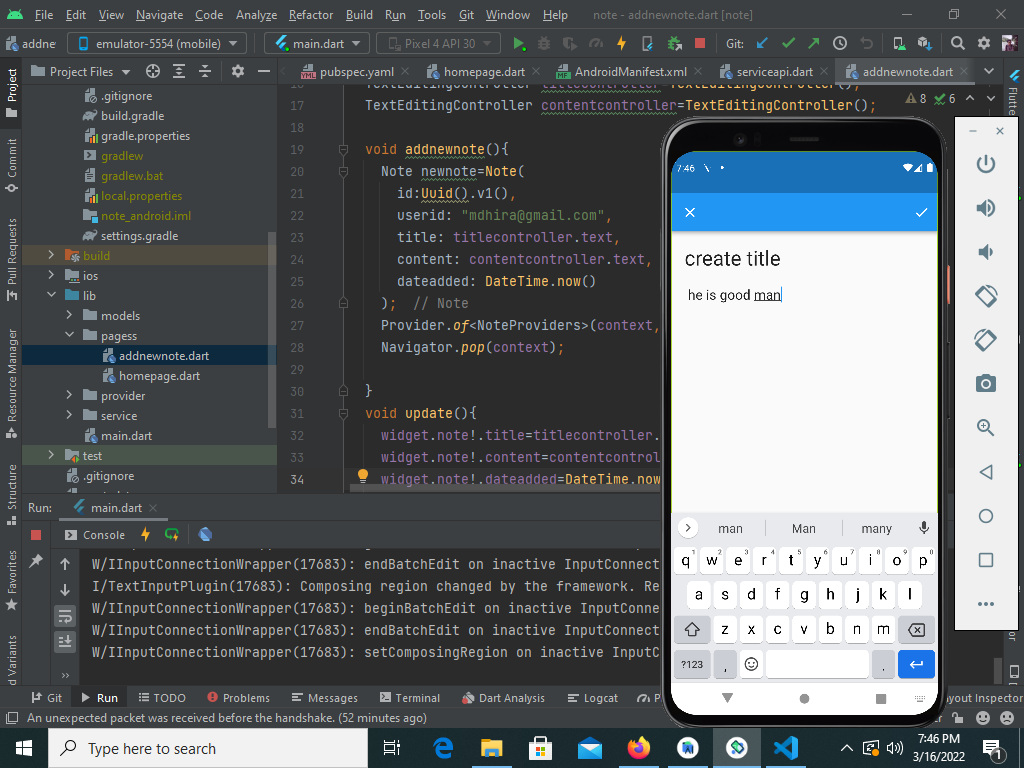
Task: Toggle Shift key on emulator keyboard
Action: 691,629
